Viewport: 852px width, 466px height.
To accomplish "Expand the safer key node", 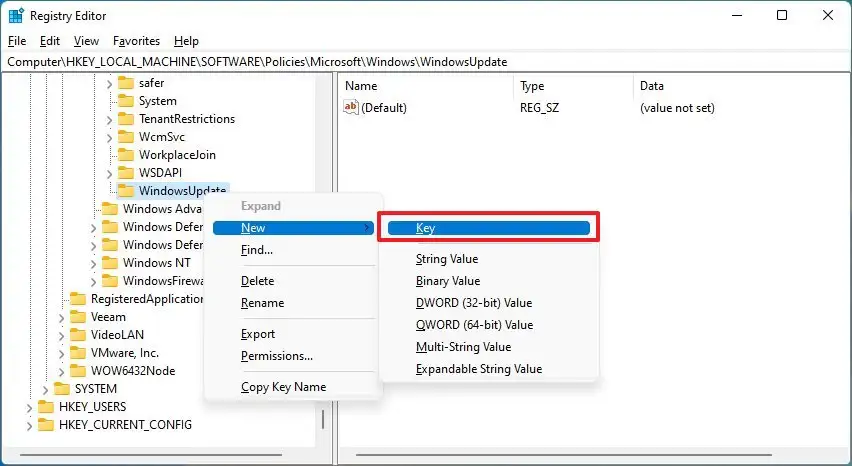I will 109,83.
